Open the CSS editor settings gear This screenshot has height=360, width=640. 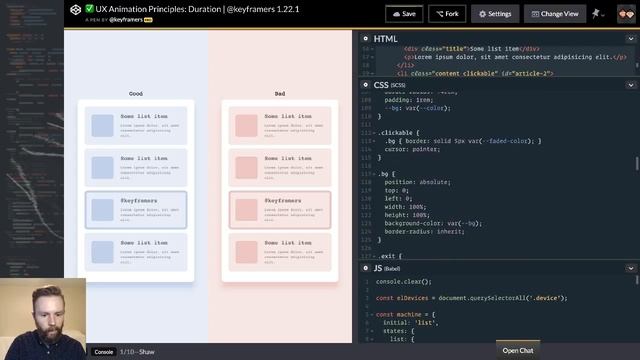pyautogui.click(x=365, y=84)
